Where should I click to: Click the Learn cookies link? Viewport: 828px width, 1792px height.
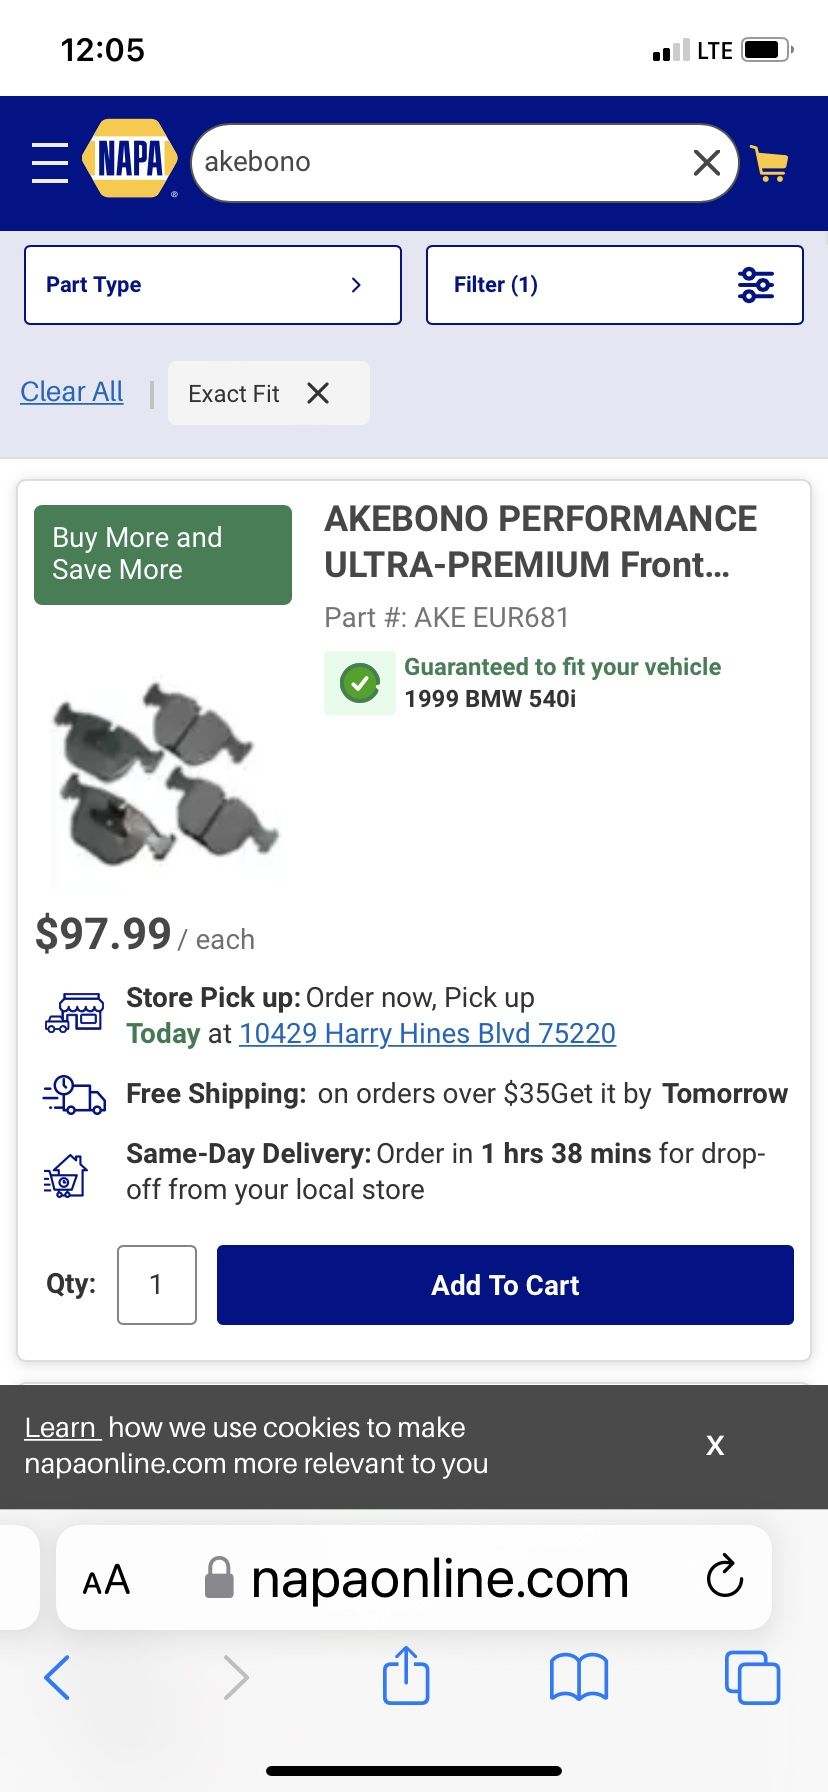(x=62, y=1427)
